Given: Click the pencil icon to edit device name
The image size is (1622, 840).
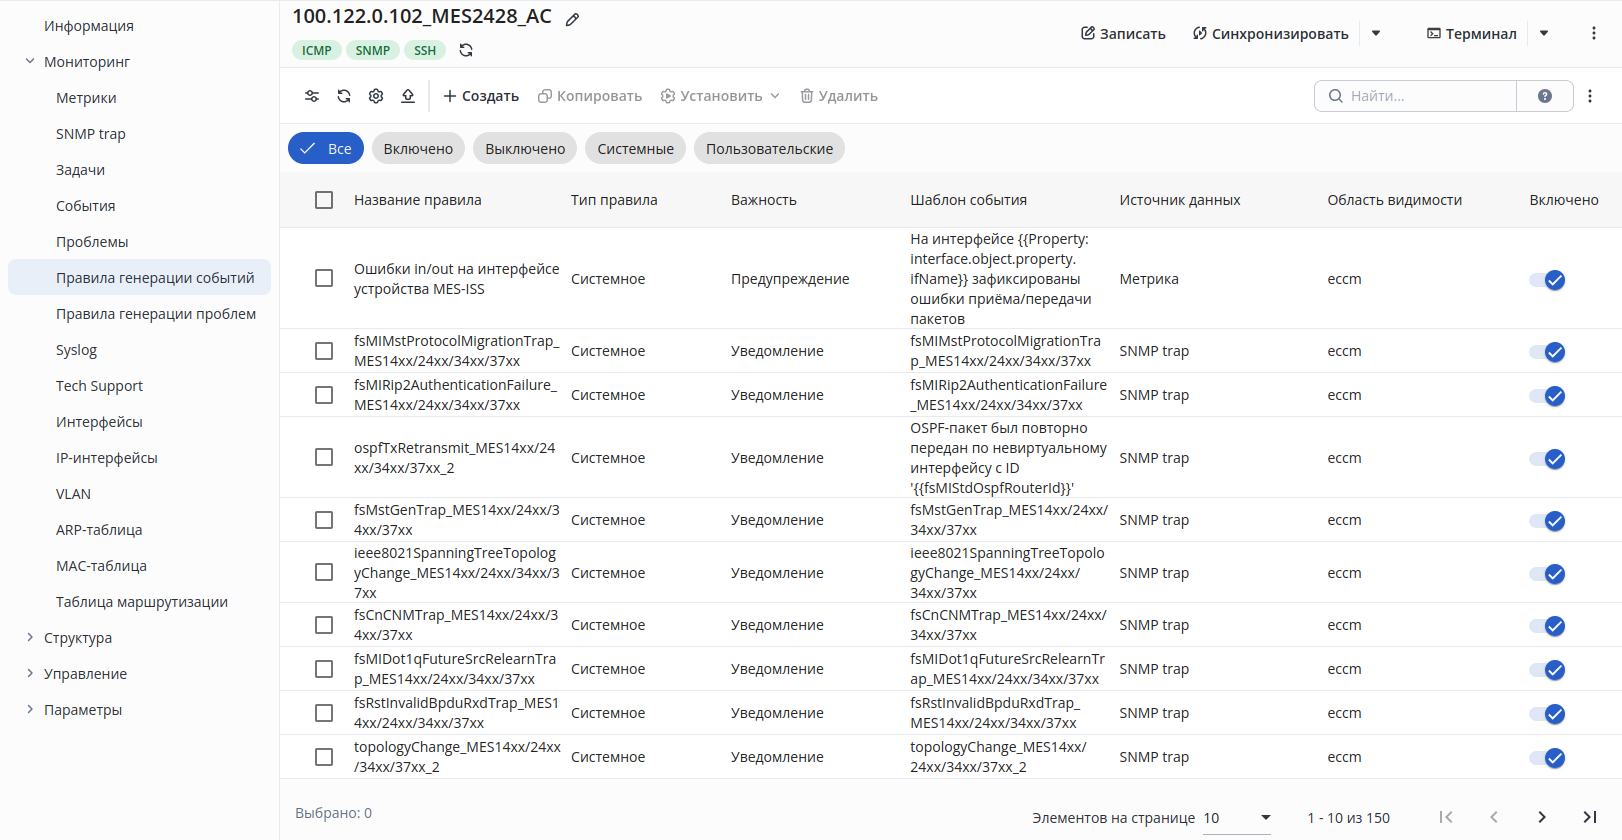Looking at the screenshot, I should (x=572, y=19).
